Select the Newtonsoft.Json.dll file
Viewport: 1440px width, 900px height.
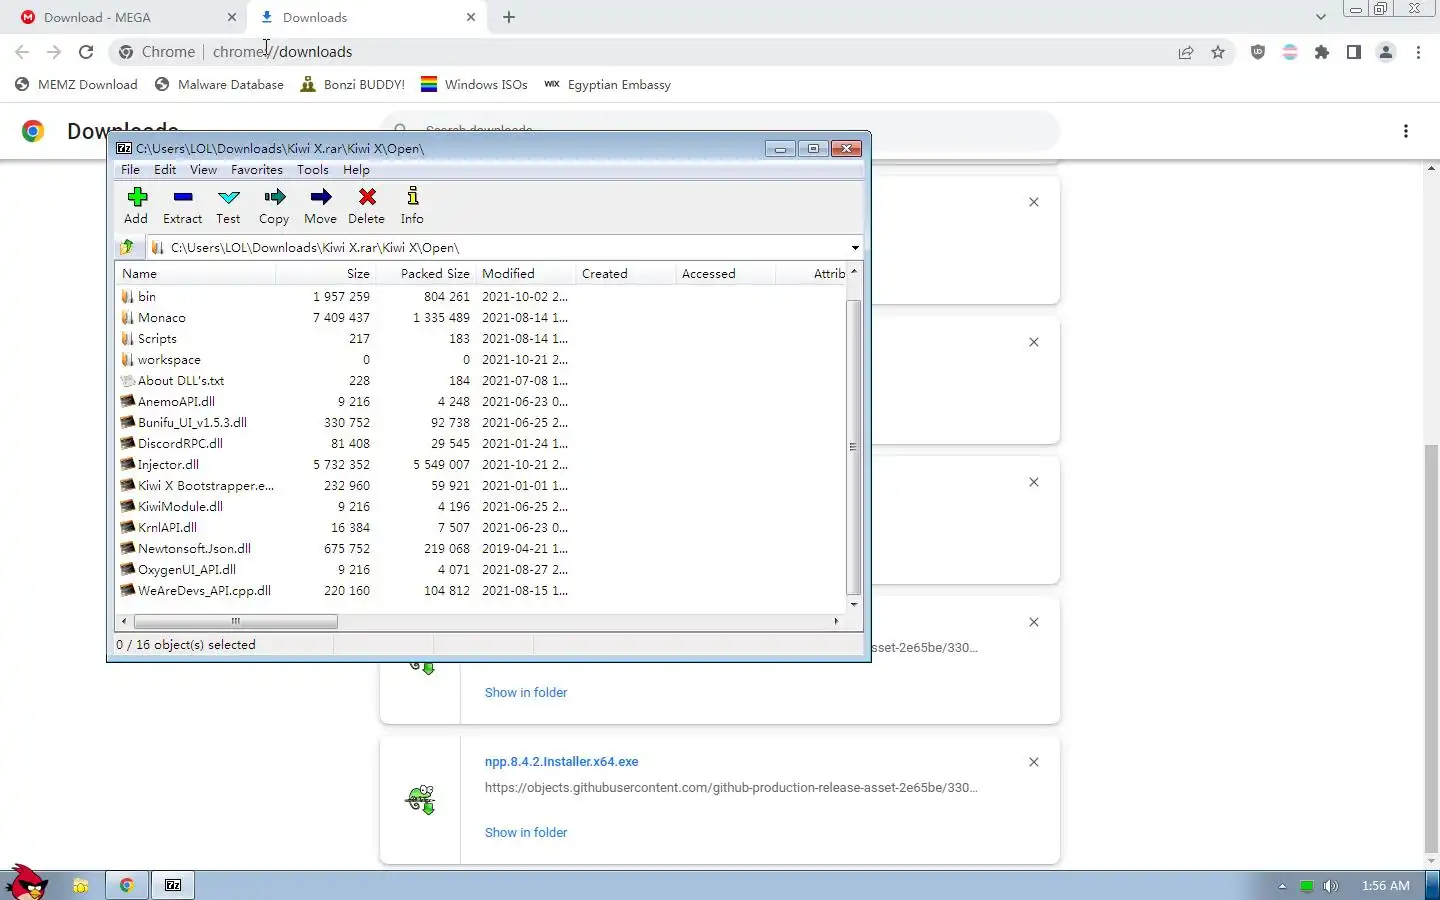[x=194, y=548]
